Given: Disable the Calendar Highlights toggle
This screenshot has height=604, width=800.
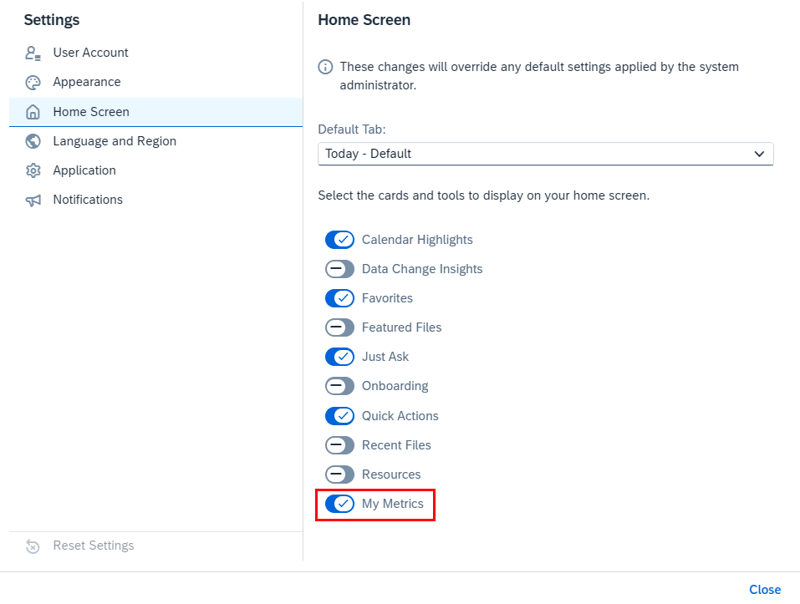Looking at the screenshot, I should point(340,239).
